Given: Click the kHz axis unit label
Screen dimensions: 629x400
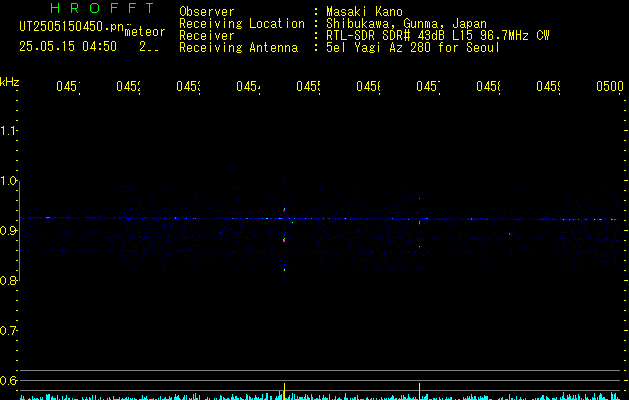Looking at the screenshot, I should point(9,82).
